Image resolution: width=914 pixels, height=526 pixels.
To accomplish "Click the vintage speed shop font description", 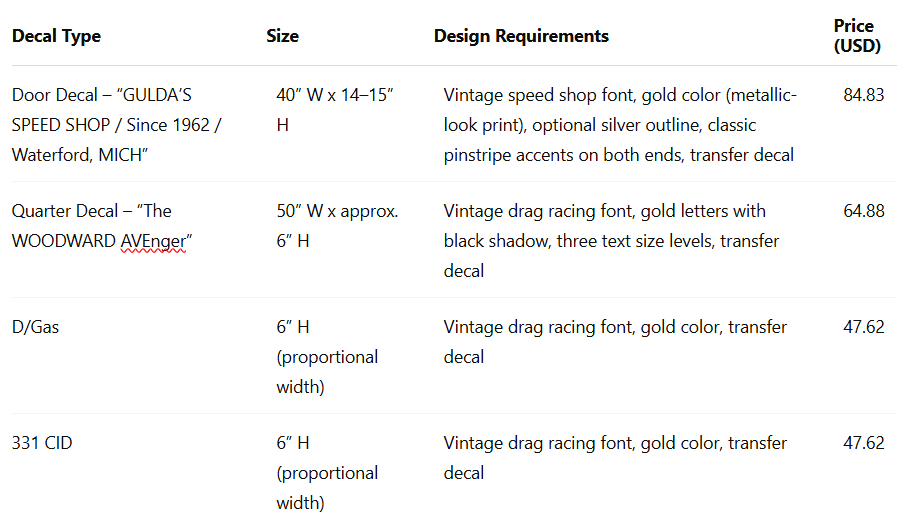I will [620, 125].
